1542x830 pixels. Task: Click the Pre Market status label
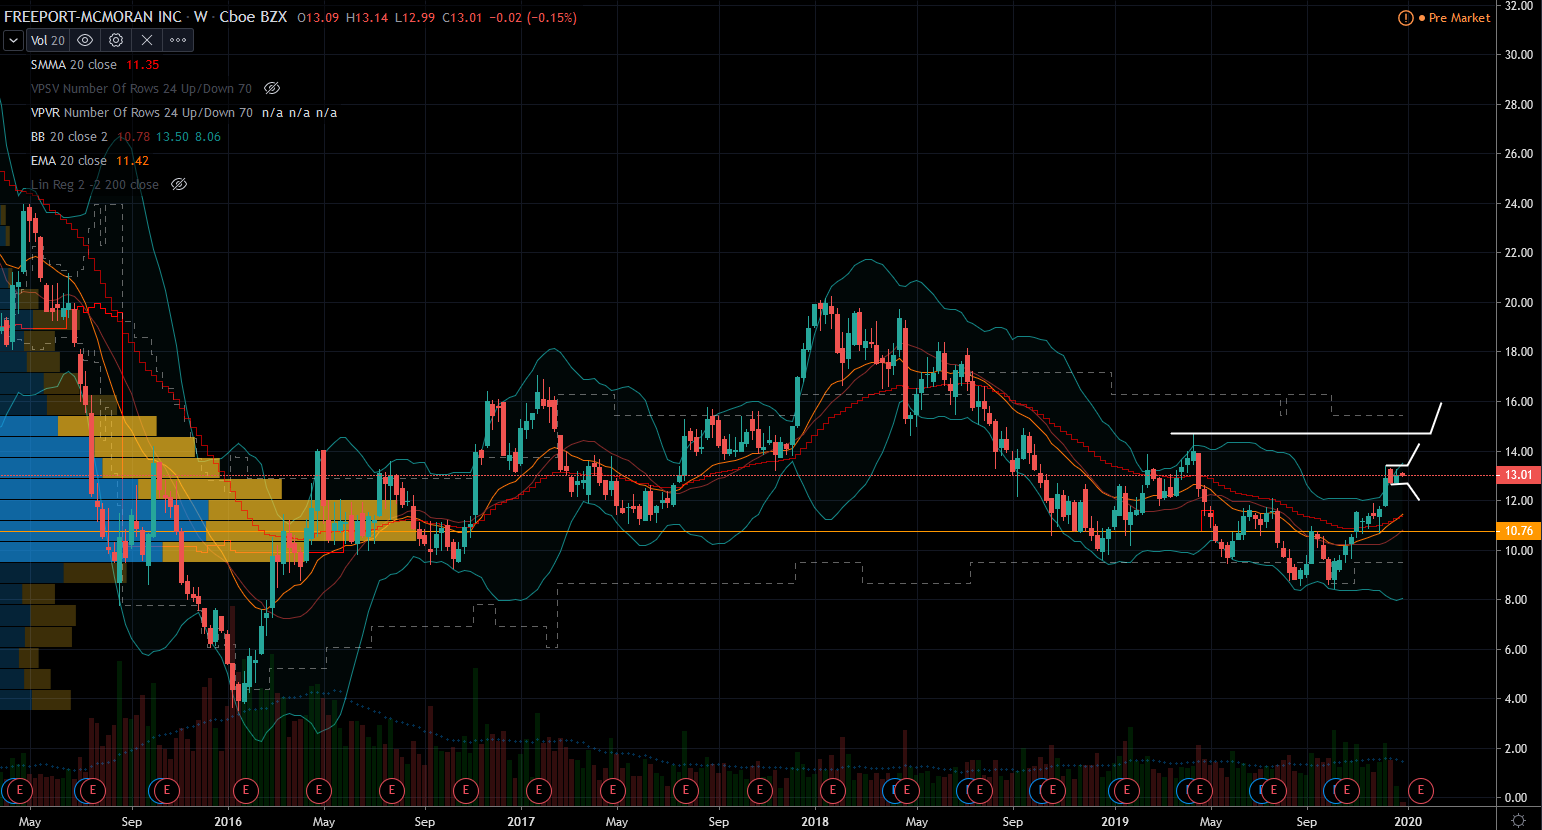tap(1459, 18)
